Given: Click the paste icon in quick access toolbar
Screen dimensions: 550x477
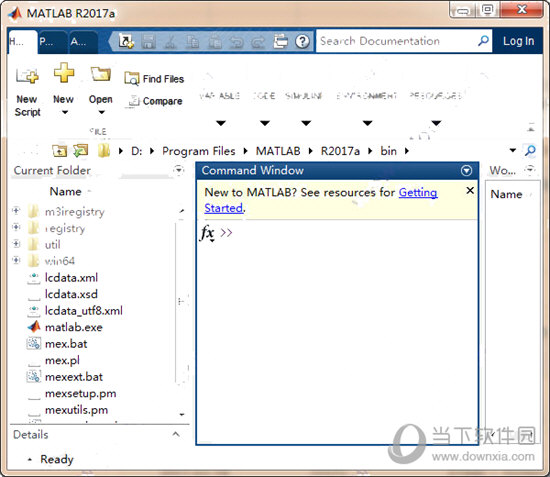Looking at the screenshot, I should [215, 41].
